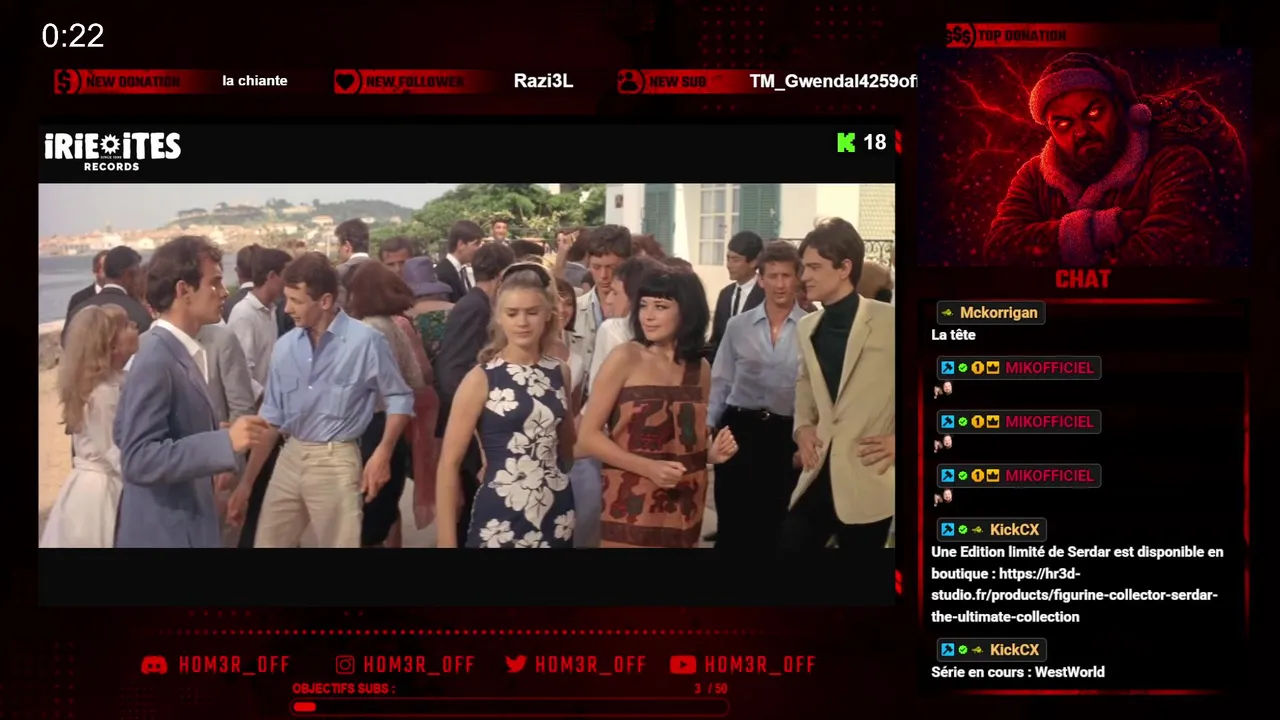The image size is (1280, 720).
Task: Open the YouTube icon in the social bar
Action: (683, 665)
